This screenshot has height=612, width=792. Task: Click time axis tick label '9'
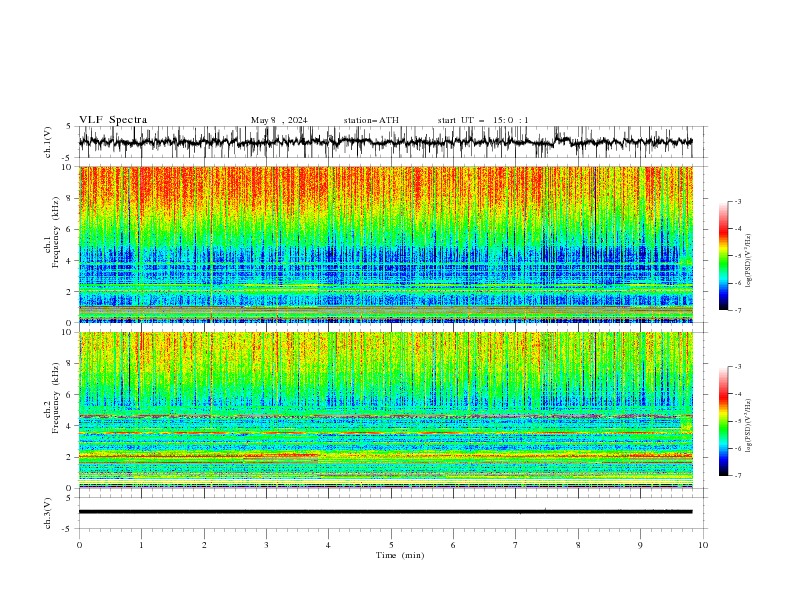640,545
